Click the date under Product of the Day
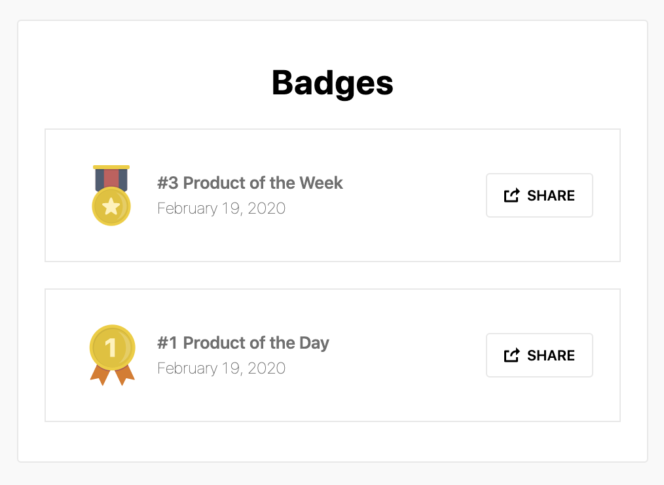Screen dimensions: 664x485 [221, 368]
